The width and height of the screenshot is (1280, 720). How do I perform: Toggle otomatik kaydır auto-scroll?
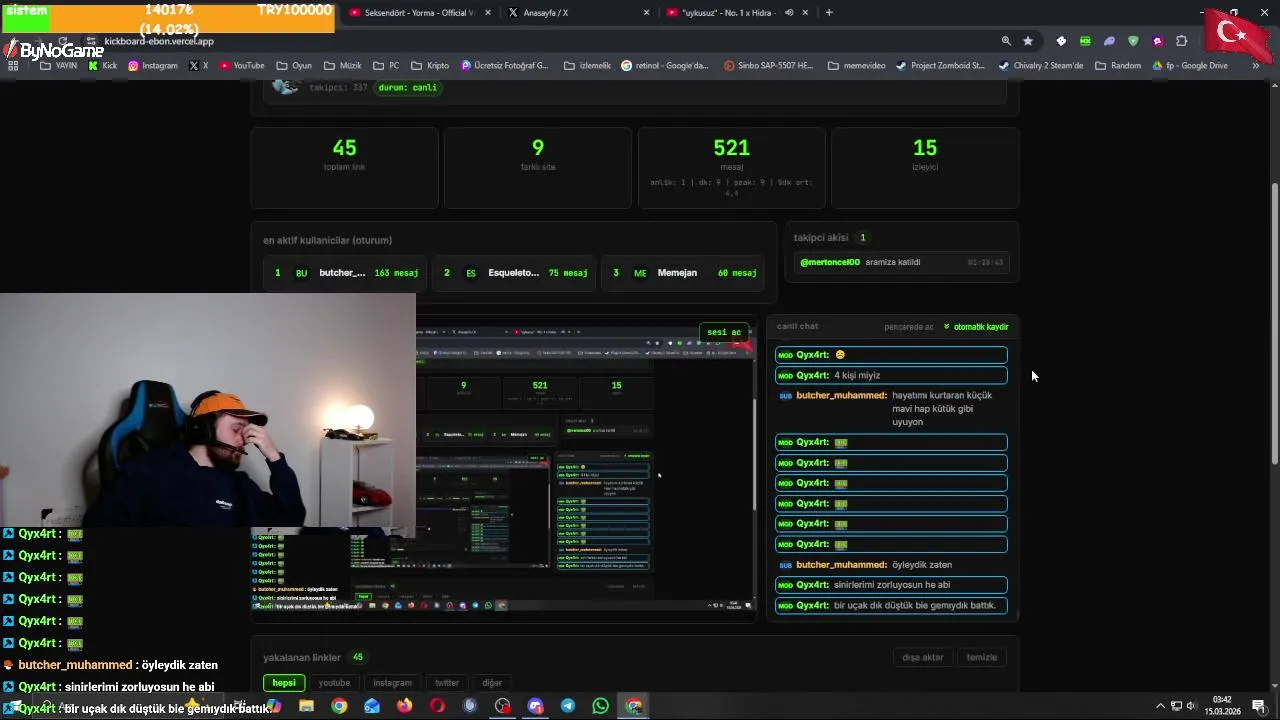click(976, 327)
